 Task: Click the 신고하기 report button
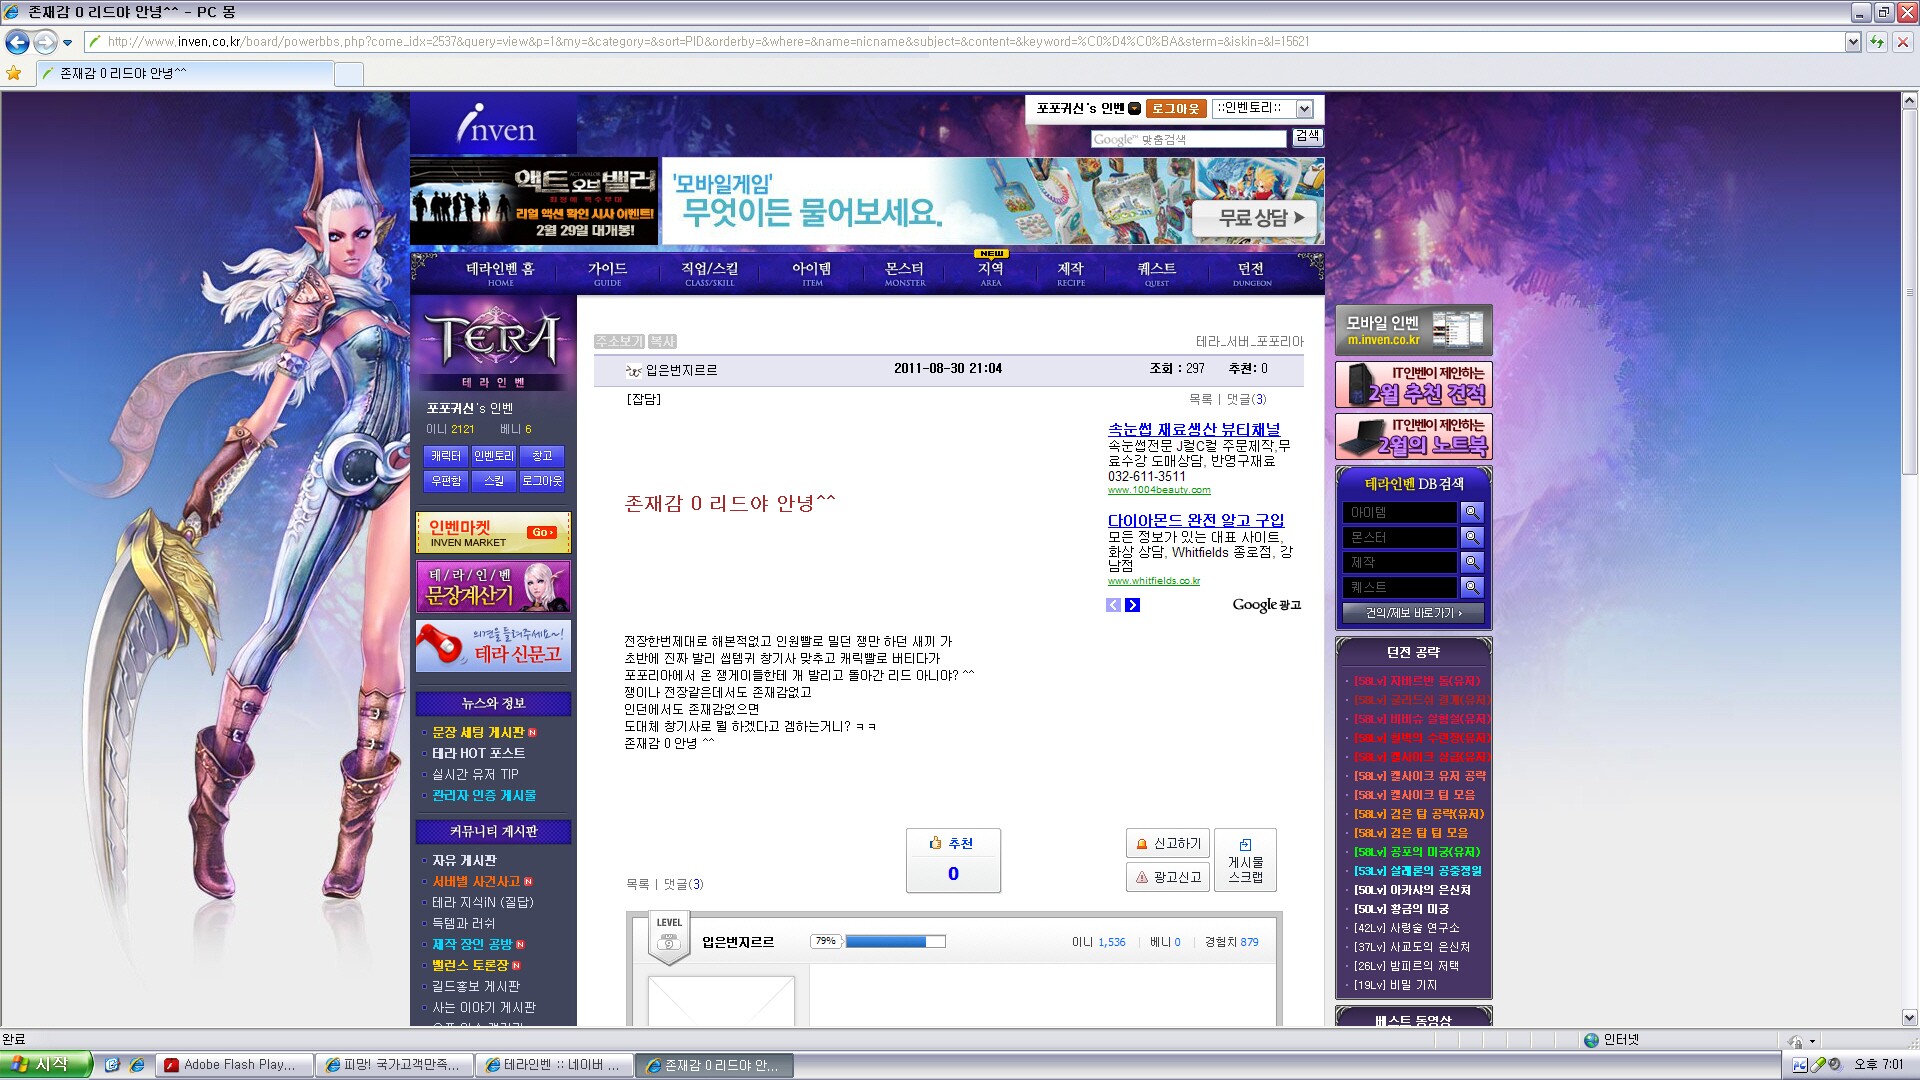click(1168, 843)
